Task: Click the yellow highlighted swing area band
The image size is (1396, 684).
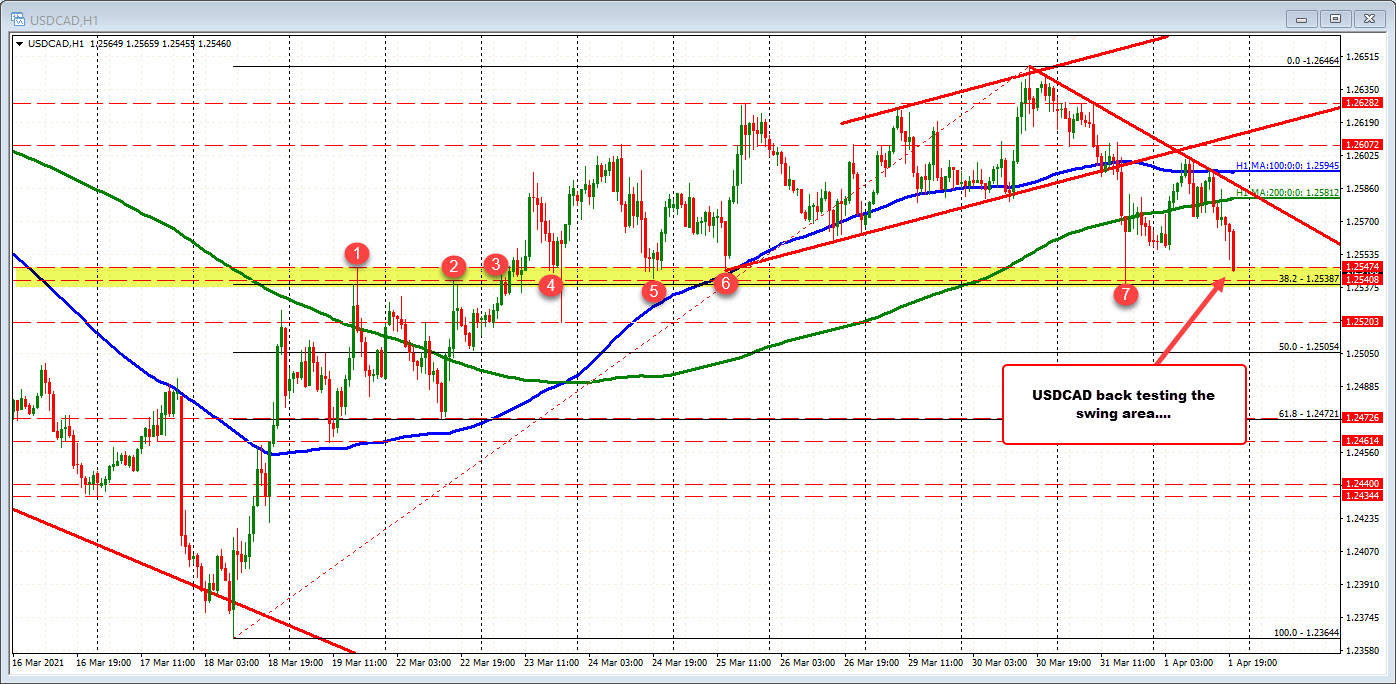Action: click(675, 274)
